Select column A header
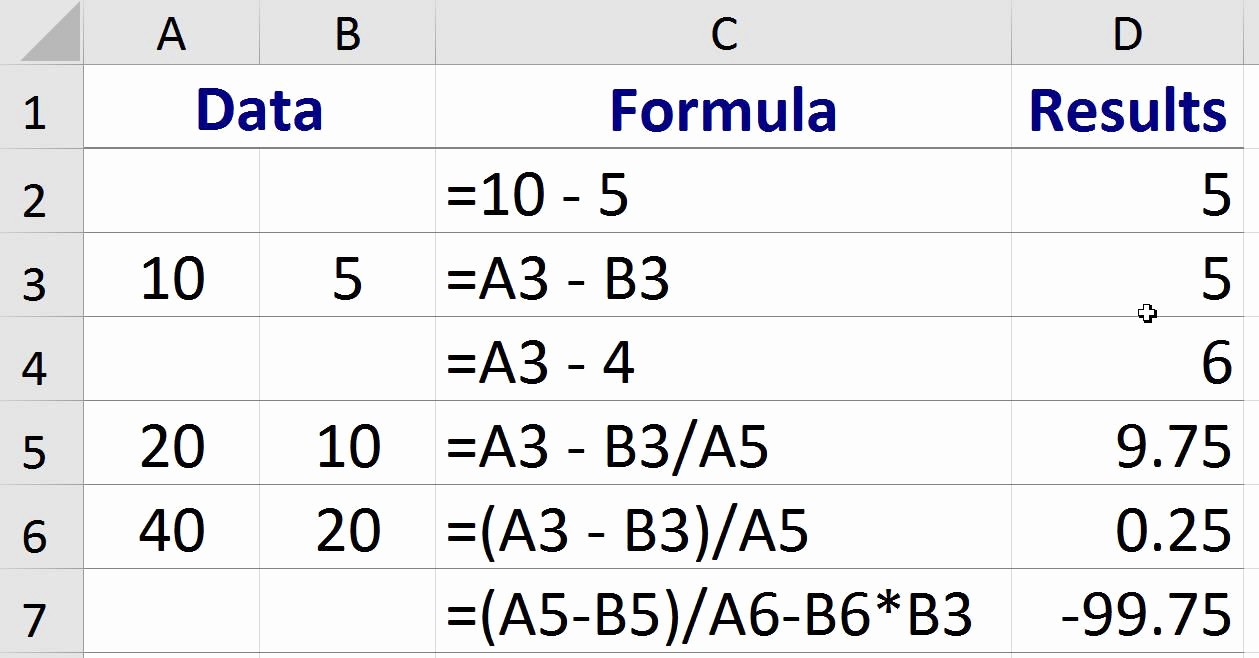The width and height of the screenshot is (1259, 658). 172,30
